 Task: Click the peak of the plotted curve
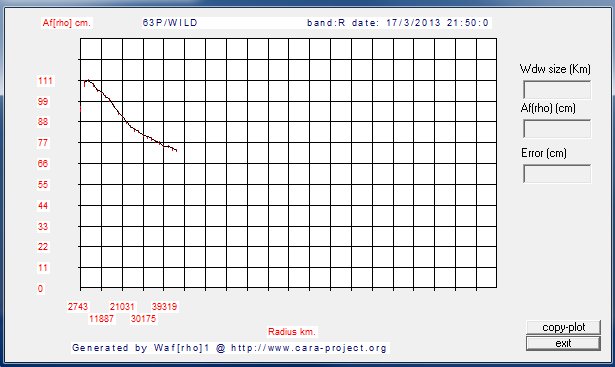tap(89, 80)
